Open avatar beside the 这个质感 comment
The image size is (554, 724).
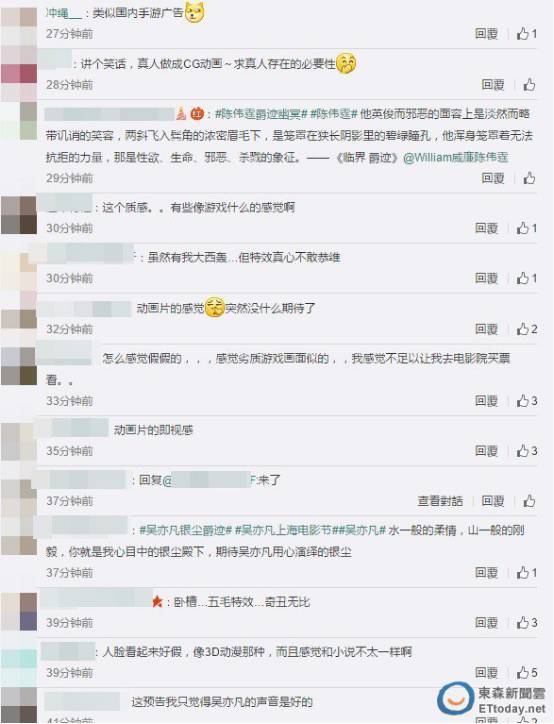pyautogui.click(x=18, y=215)
